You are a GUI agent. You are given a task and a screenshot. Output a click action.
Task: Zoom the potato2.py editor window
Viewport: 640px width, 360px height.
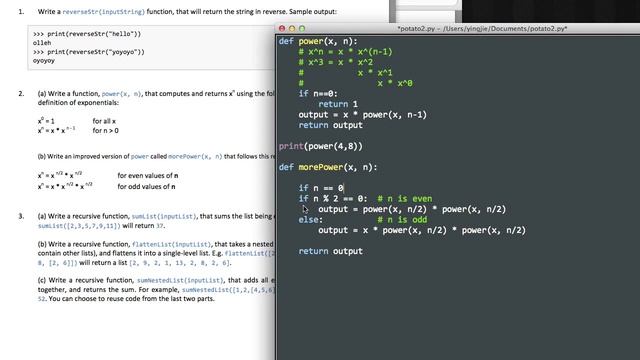tap(302, 29)
